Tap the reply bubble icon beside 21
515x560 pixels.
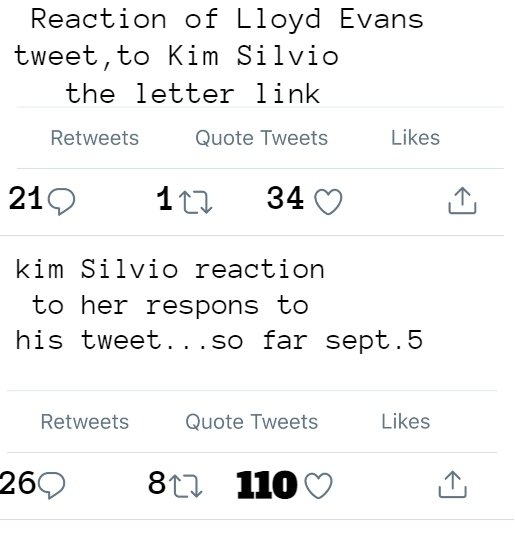point(61,201)
